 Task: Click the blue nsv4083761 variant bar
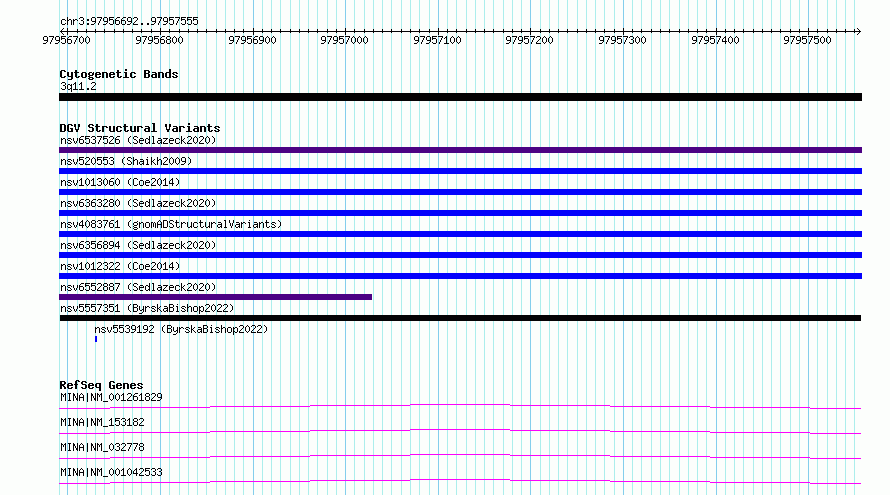(460, 234)
